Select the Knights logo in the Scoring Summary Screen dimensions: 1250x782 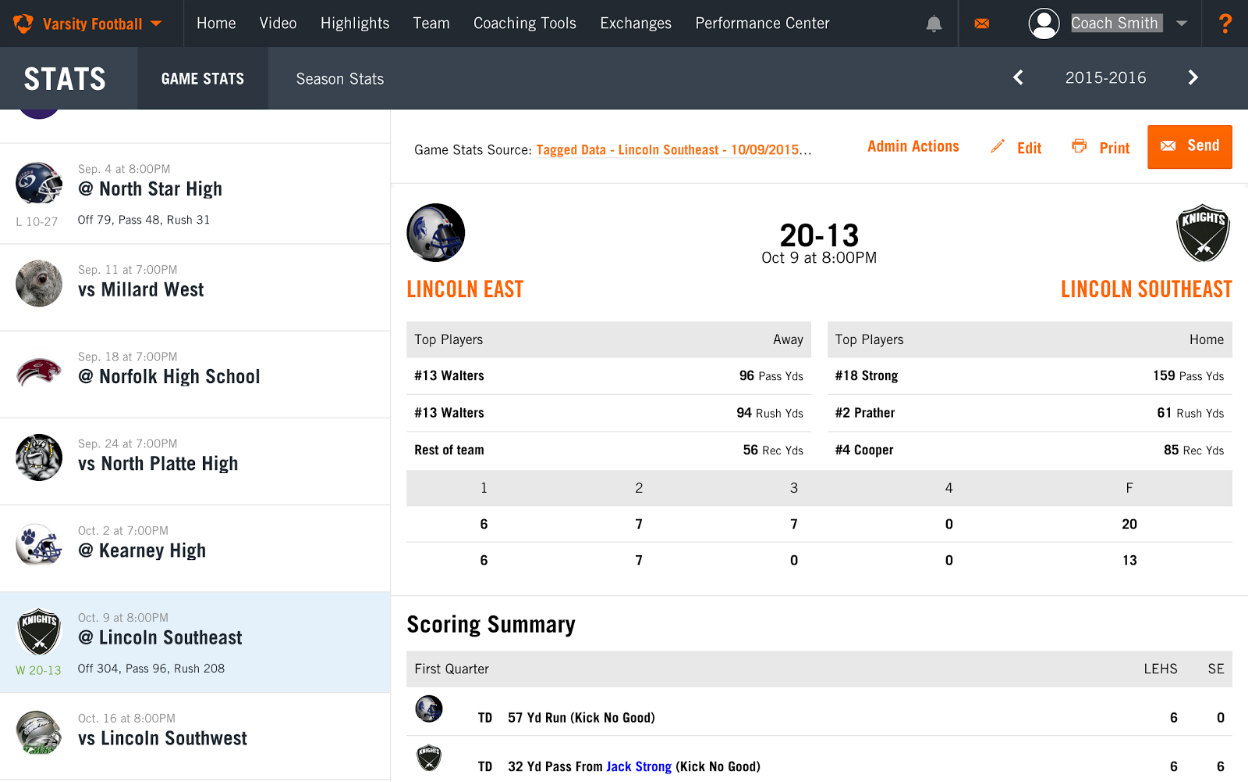click(429, 758)
